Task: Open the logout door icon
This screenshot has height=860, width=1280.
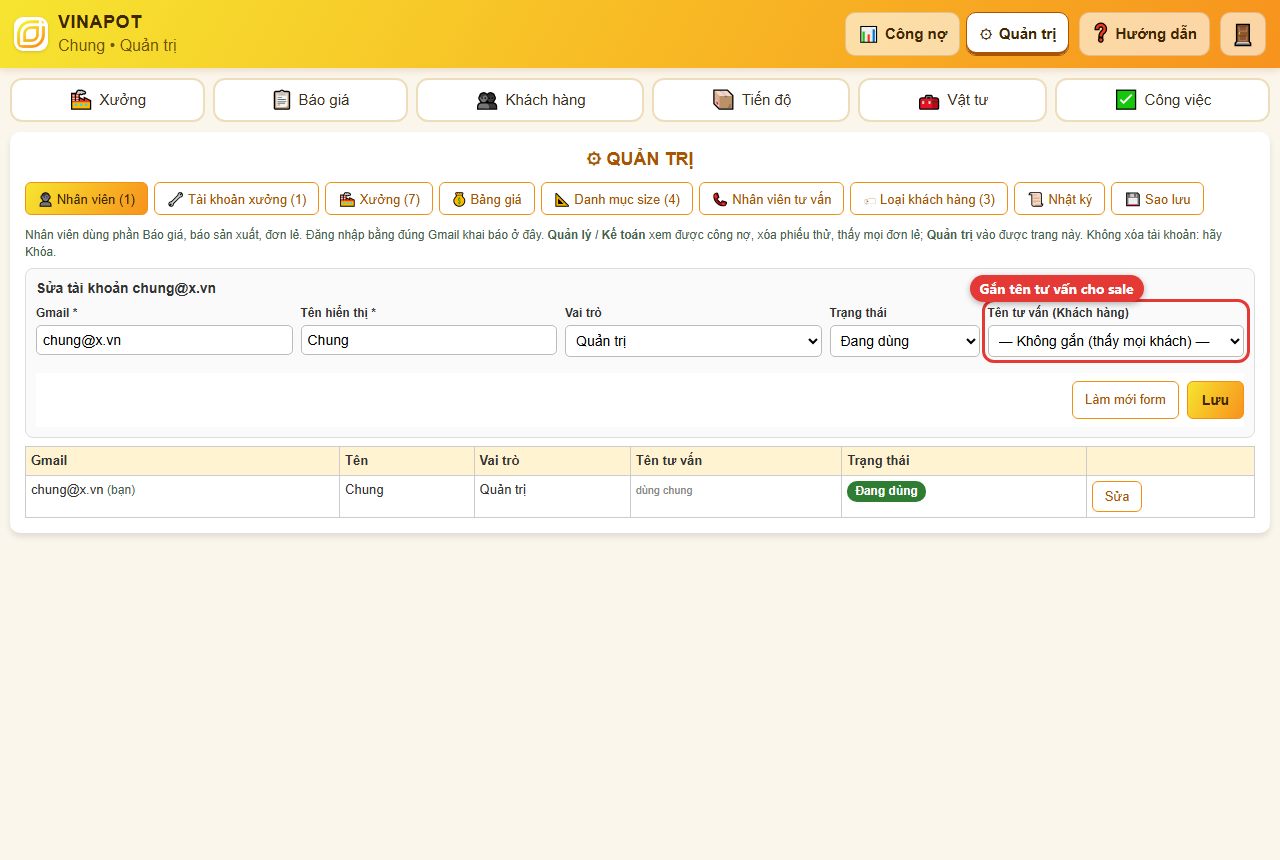Action: pos(1243,34)
